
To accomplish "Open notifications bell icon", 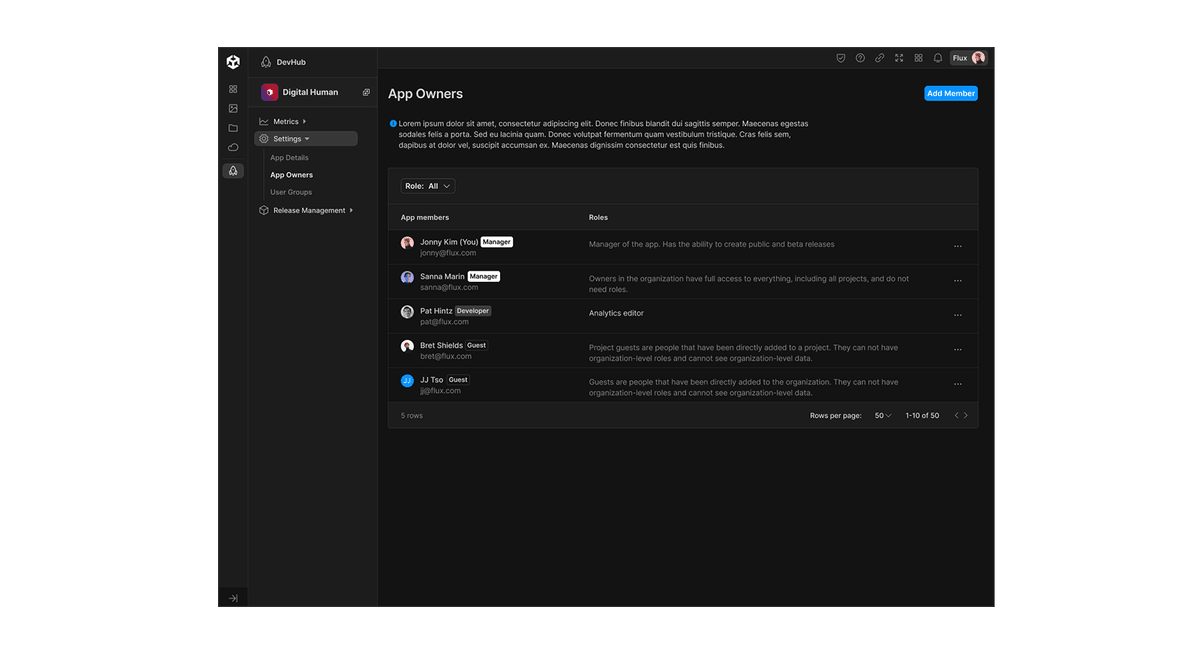I will coord(938,58).
